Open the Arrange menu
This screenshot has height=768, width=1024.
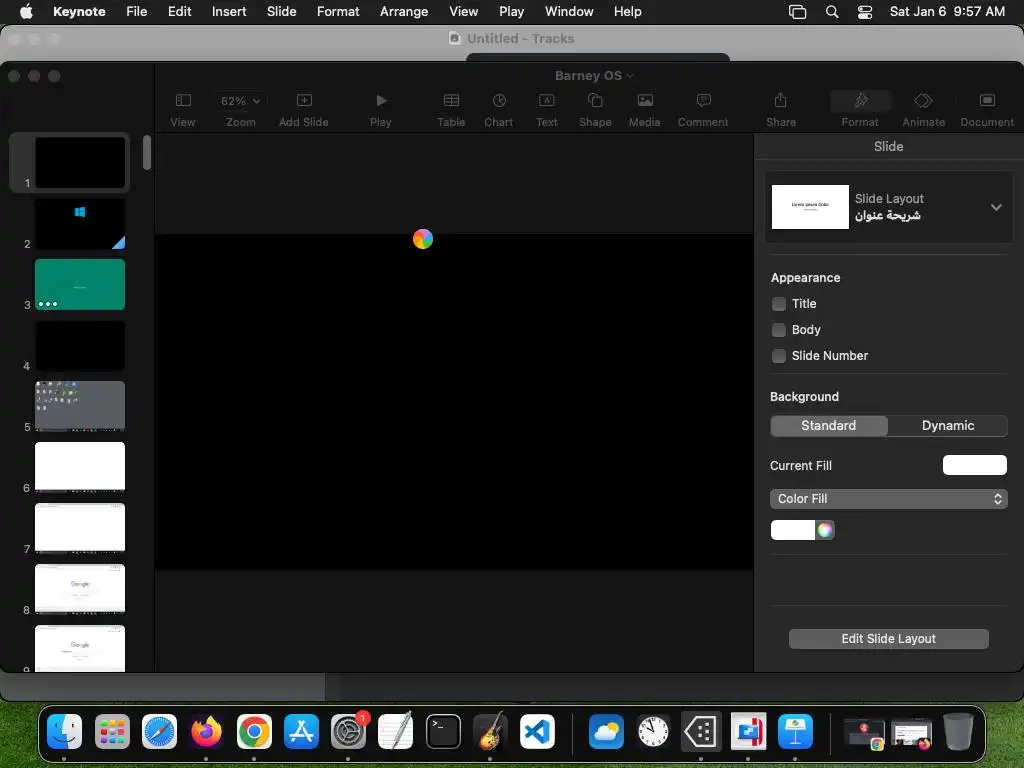tap(404, 12)
